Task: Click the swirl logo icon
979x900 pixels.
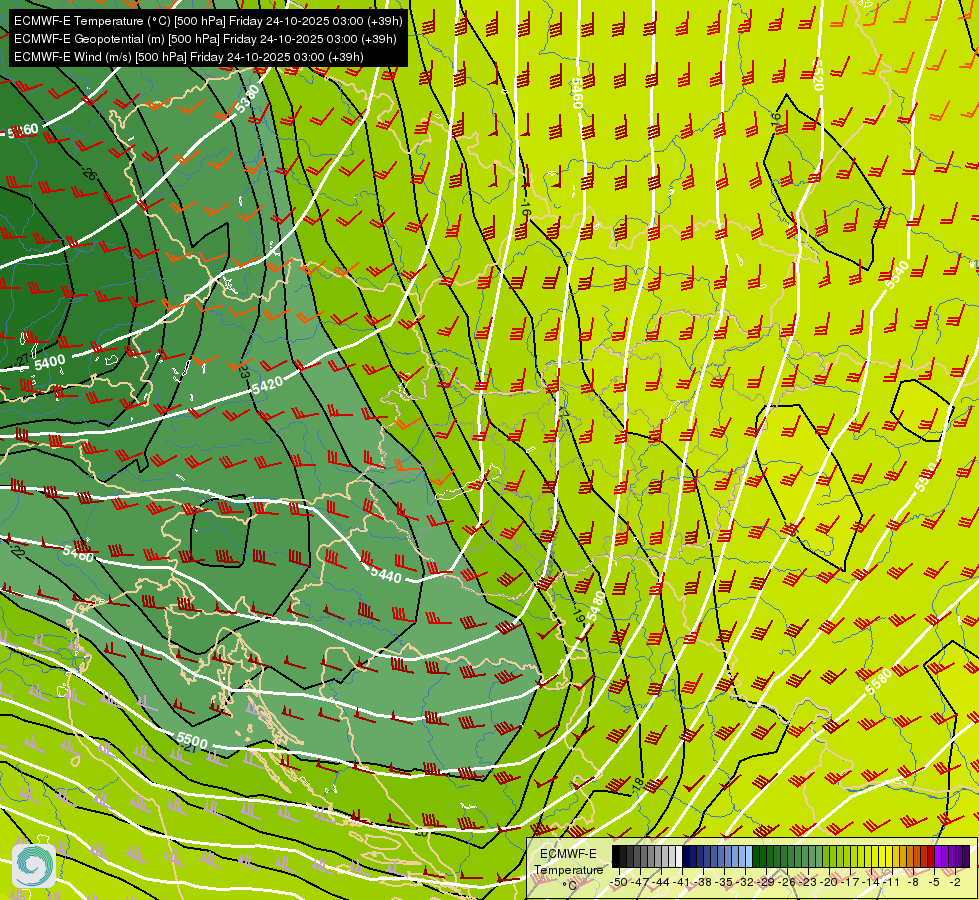Action: coord(34,865)
